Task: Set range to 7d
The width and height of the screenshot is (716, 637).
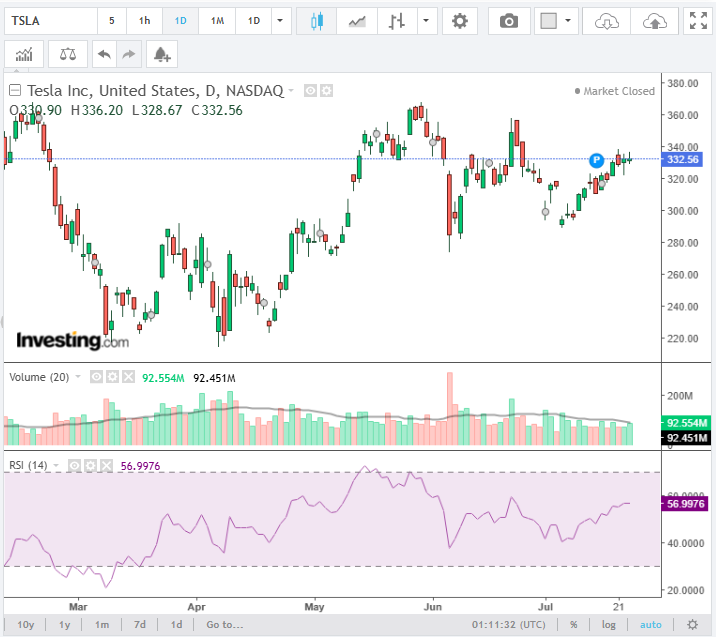Action: pos(140,624)
